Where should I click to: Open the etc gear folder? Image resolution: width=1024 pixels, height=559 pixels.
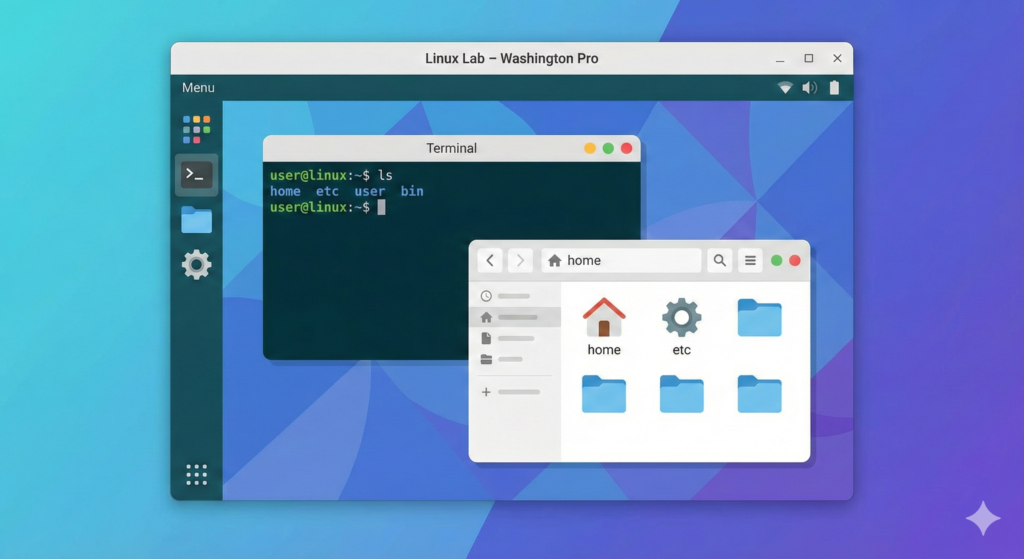[681, 317]
